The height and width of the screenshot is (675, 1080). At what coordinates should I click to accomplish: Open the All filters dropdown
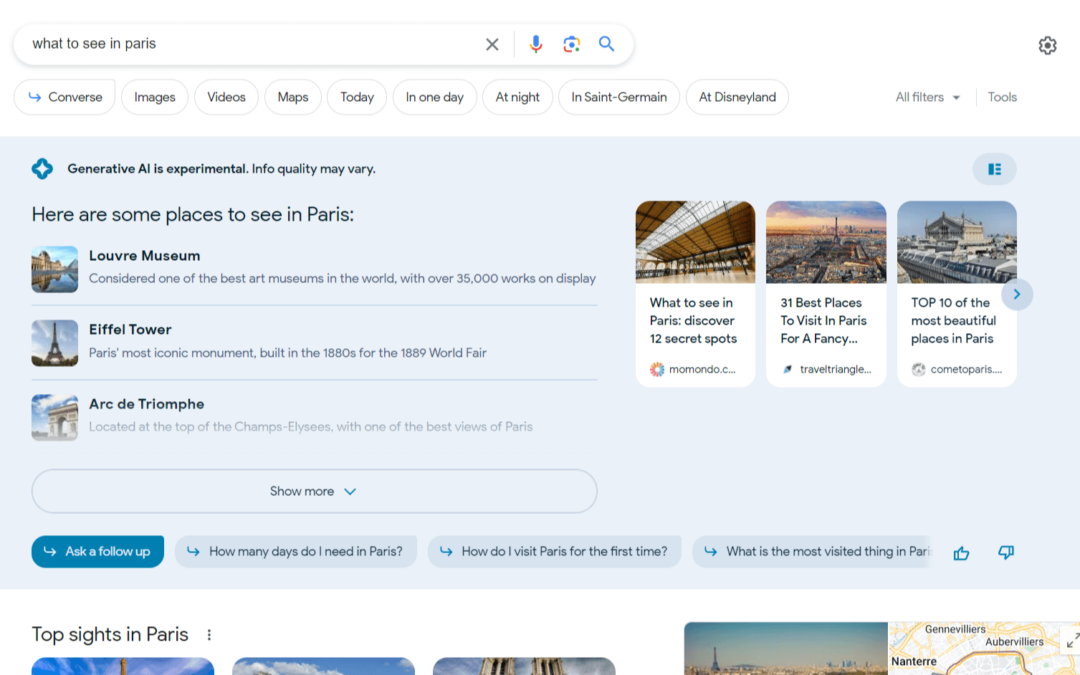point(927,97)
